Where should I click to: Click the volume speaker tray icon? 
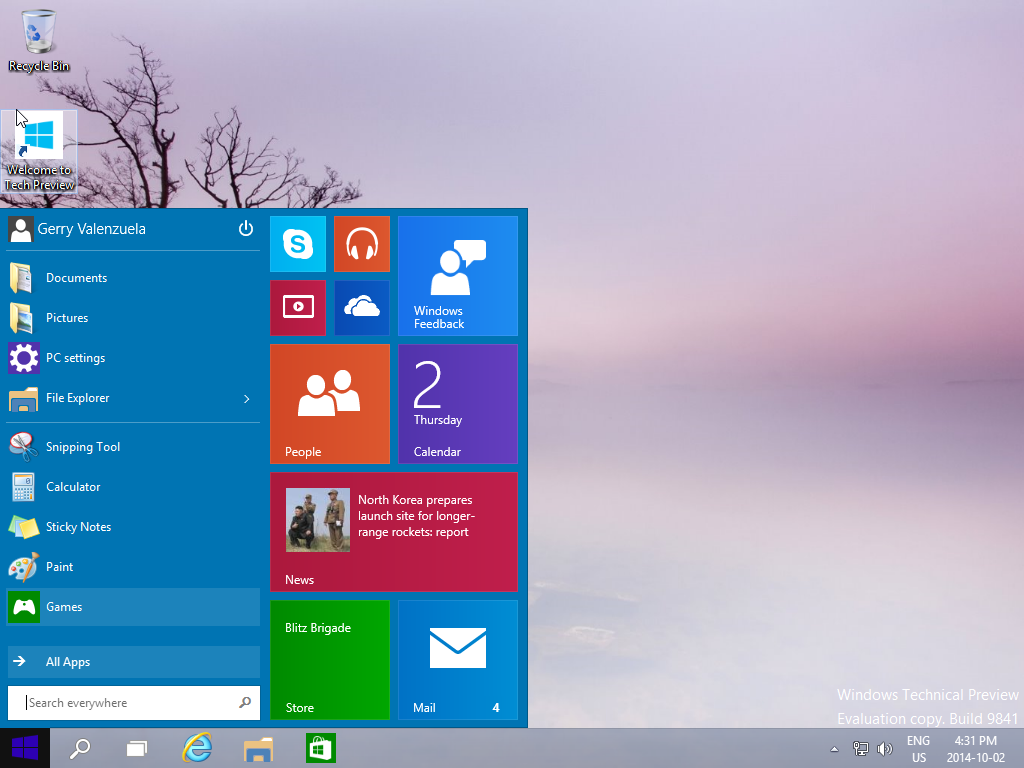pos(885,748)
